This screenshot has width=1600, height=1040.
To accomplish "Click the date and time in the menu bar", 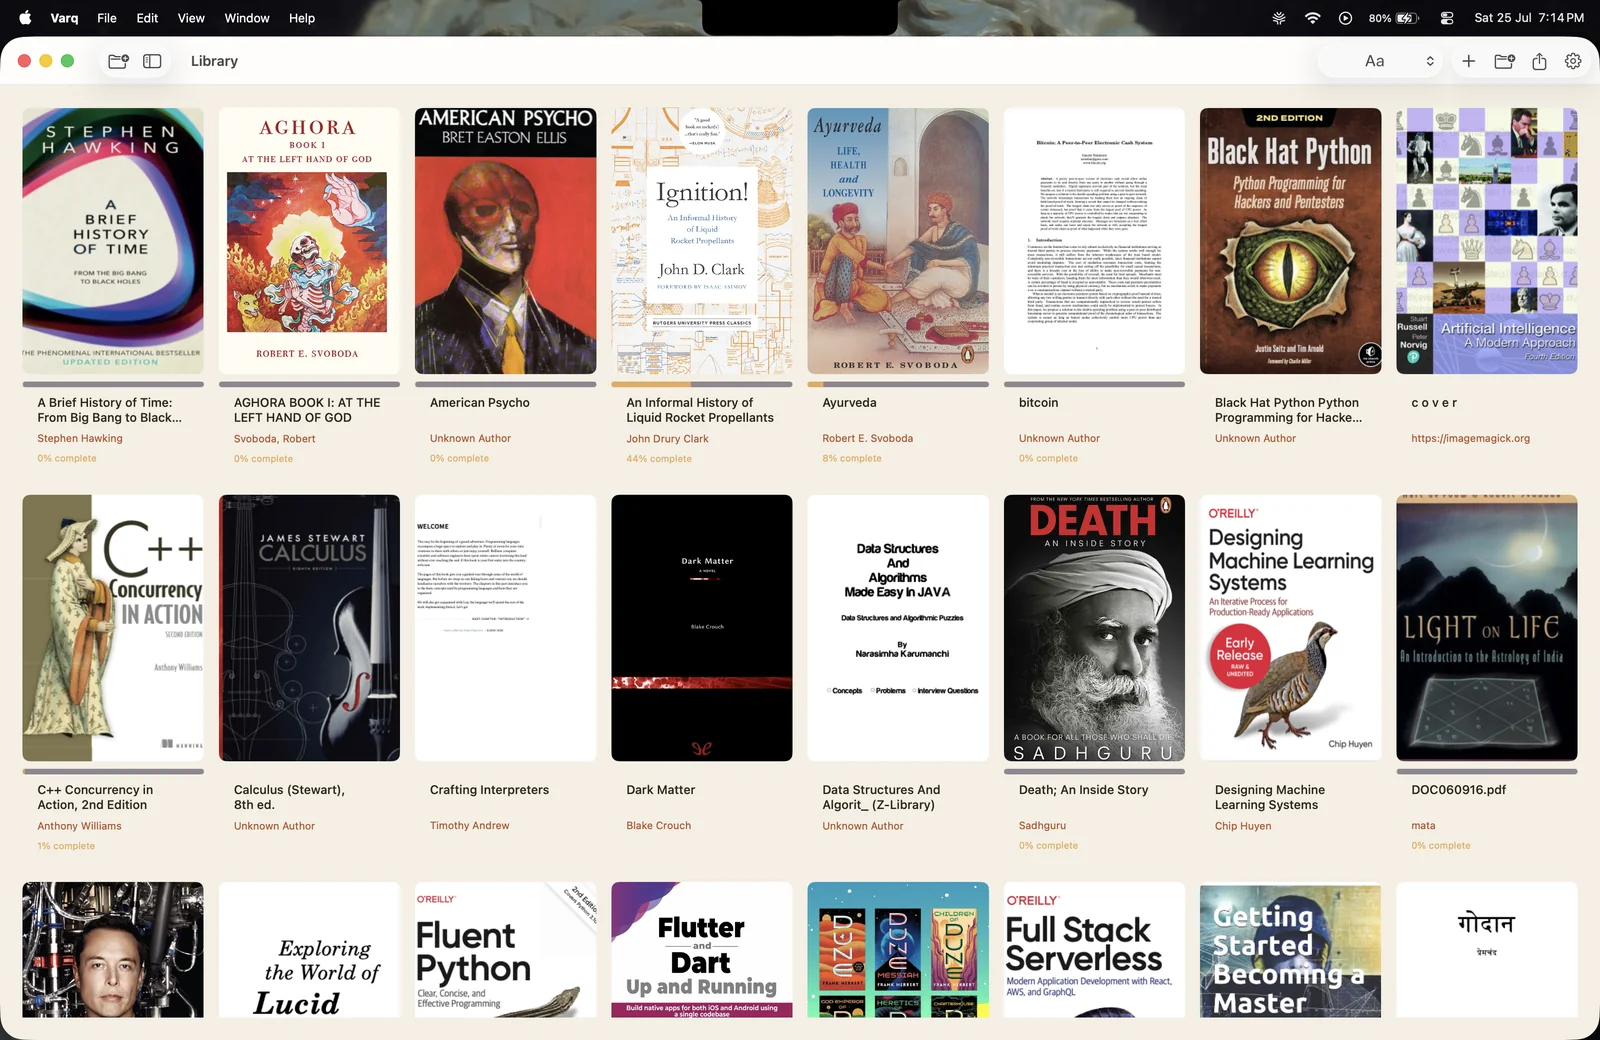I will tap(1529, 18).
